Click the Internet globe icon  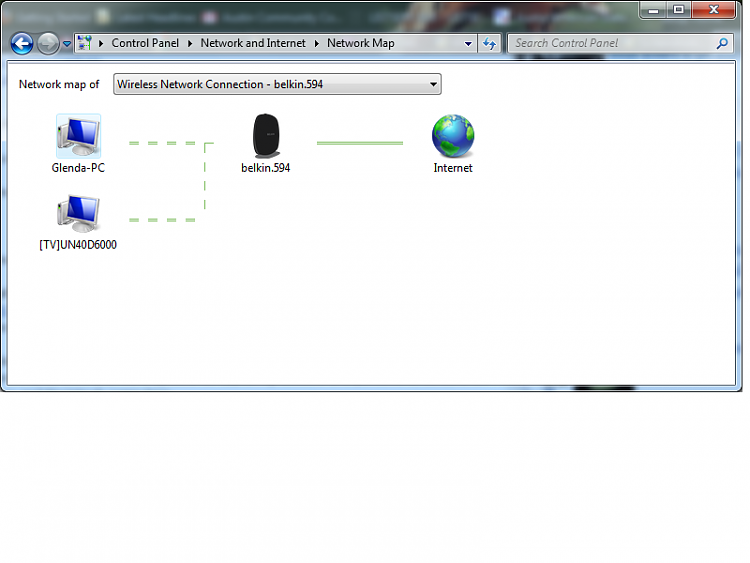pyautogui.click(x=452, y=136)
